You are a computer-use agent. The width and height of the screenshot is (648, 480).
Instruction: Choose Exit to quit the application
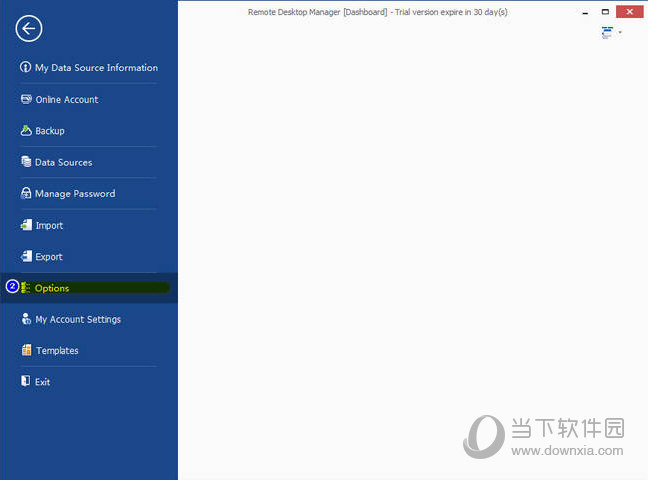pyautogui.click(x=42, y=382)
